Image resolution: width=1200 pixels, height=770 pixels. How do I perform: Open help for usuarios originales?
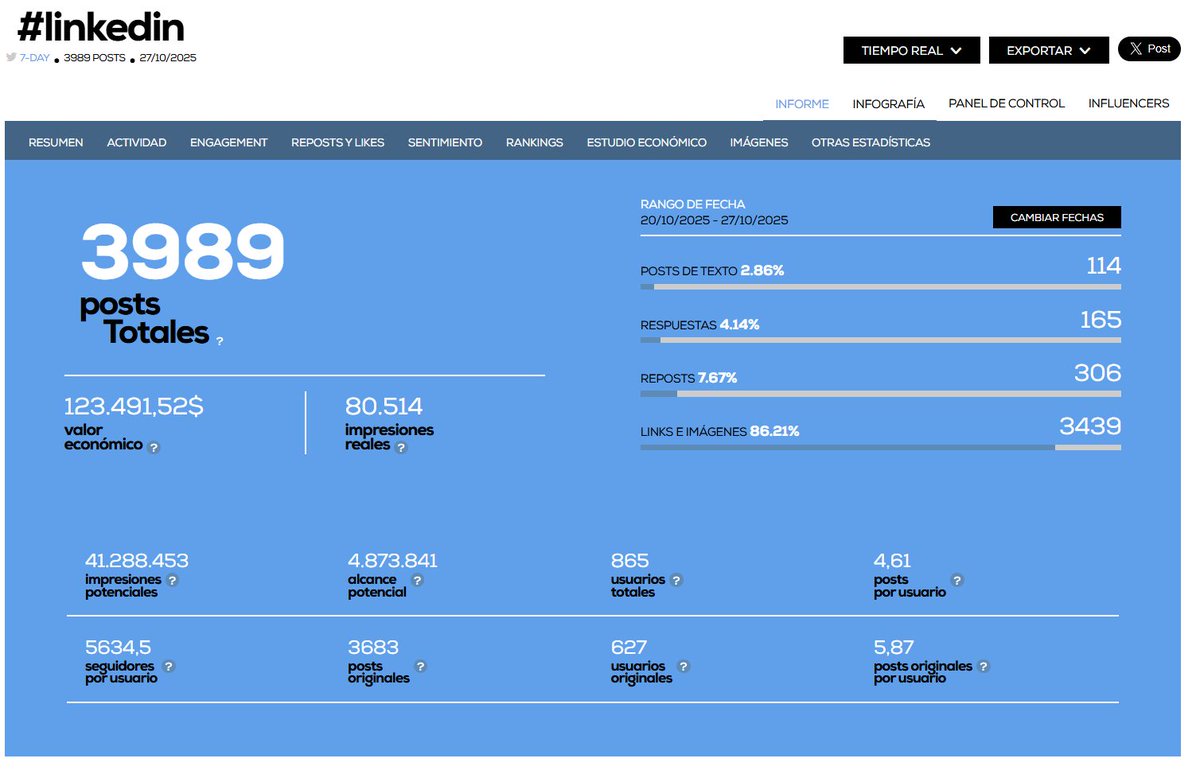click(x=683, y=666)
